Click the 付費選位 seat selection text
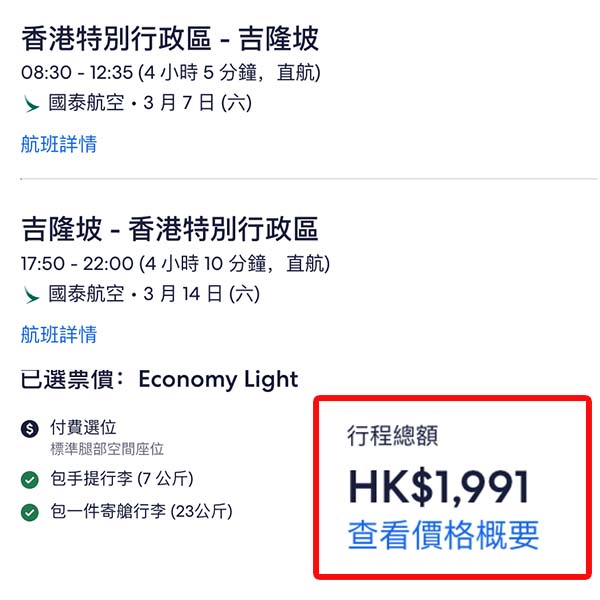 83,428
